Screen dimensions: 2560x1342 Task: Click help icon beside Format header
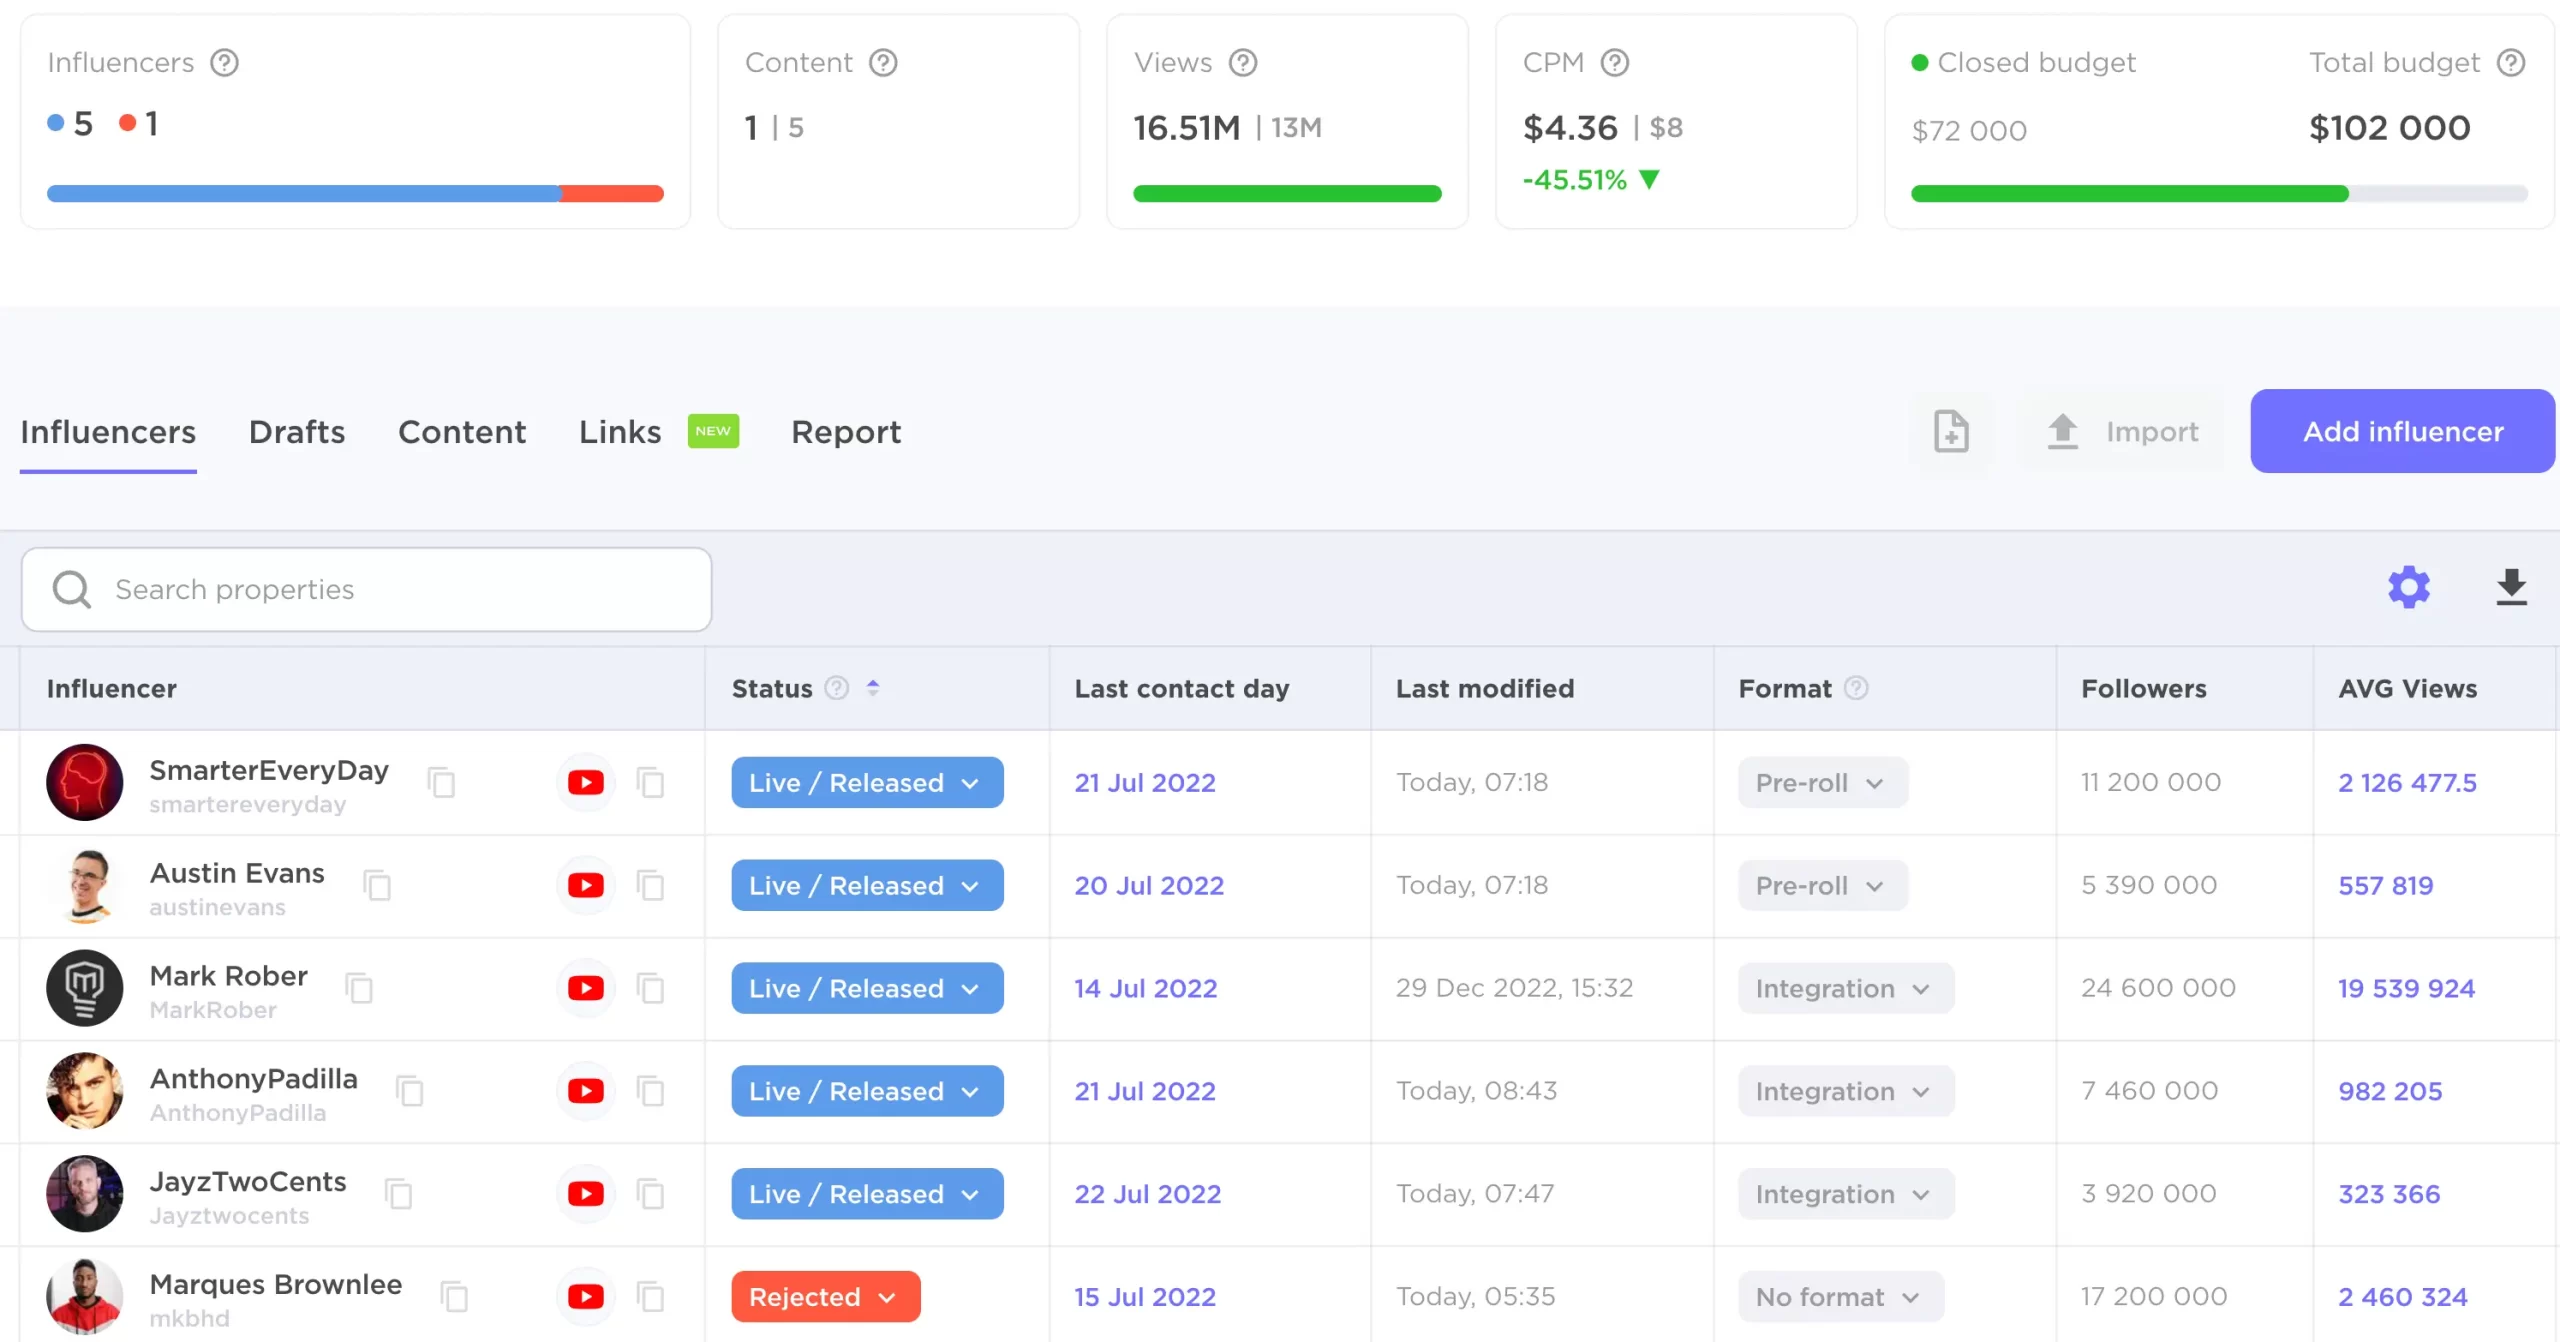tap(1856, 688)
